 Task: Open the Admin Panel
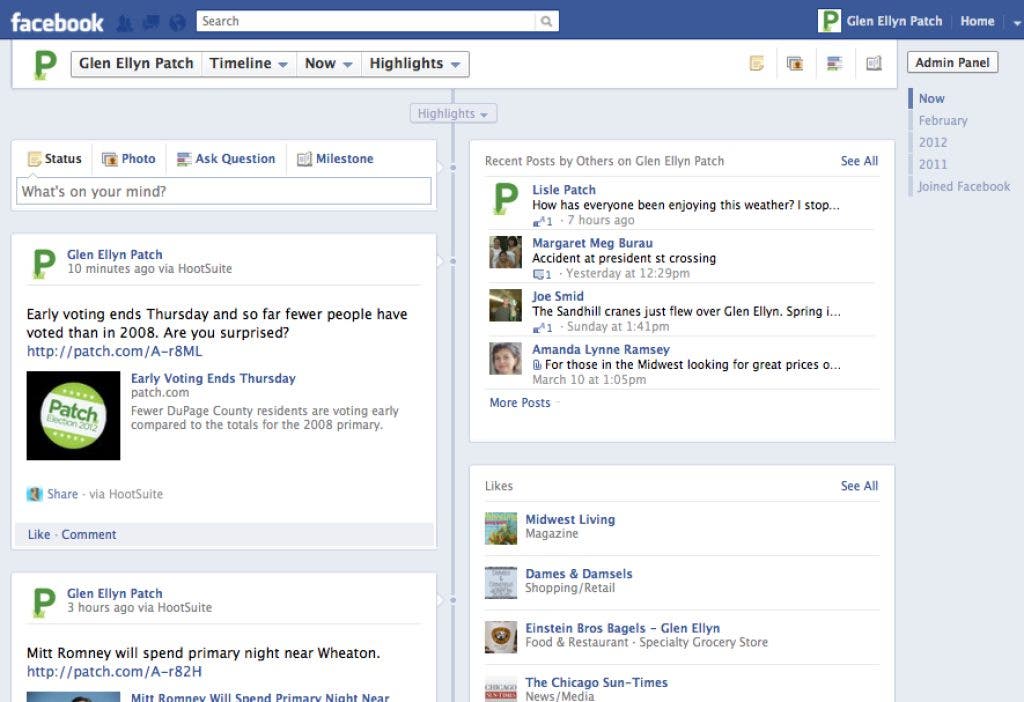[x=952, y=63]
